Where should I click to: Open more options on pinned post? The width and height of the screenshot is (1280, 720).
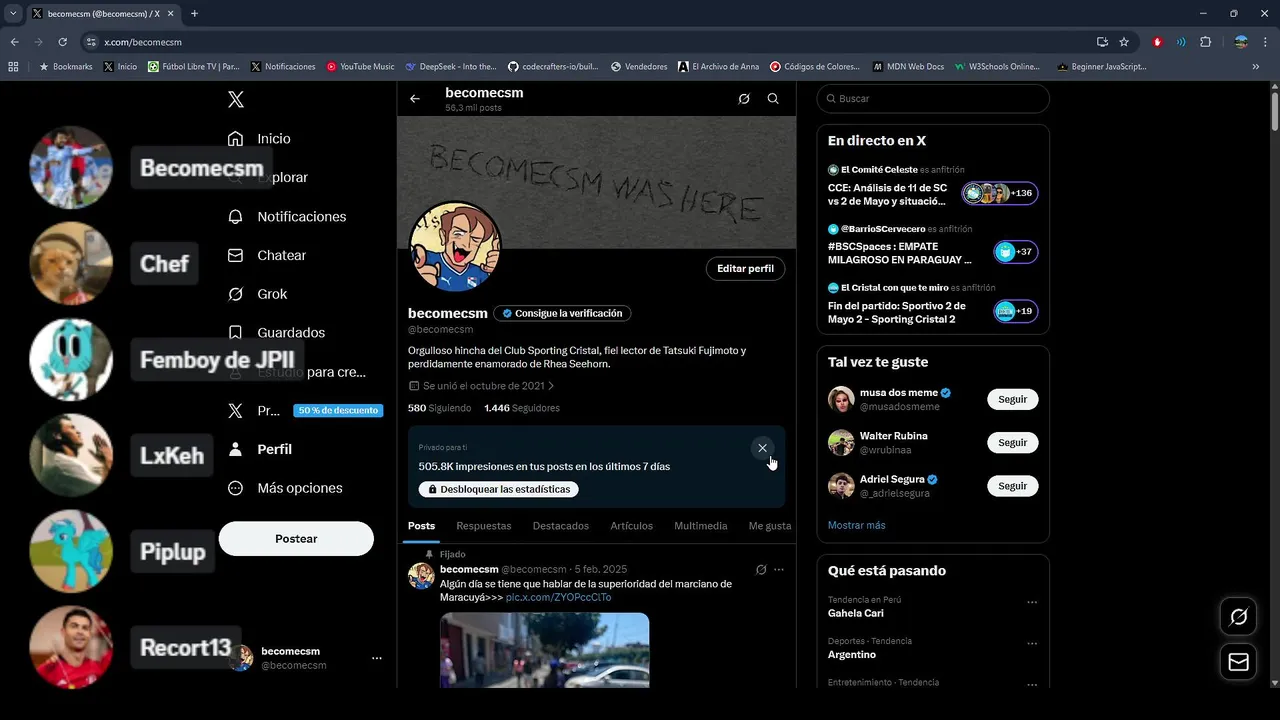coord(779,570)
